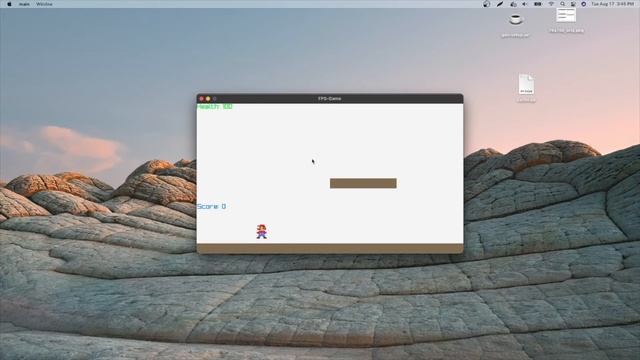
Task: Click the blue Score 0 text
Action: 211,207
